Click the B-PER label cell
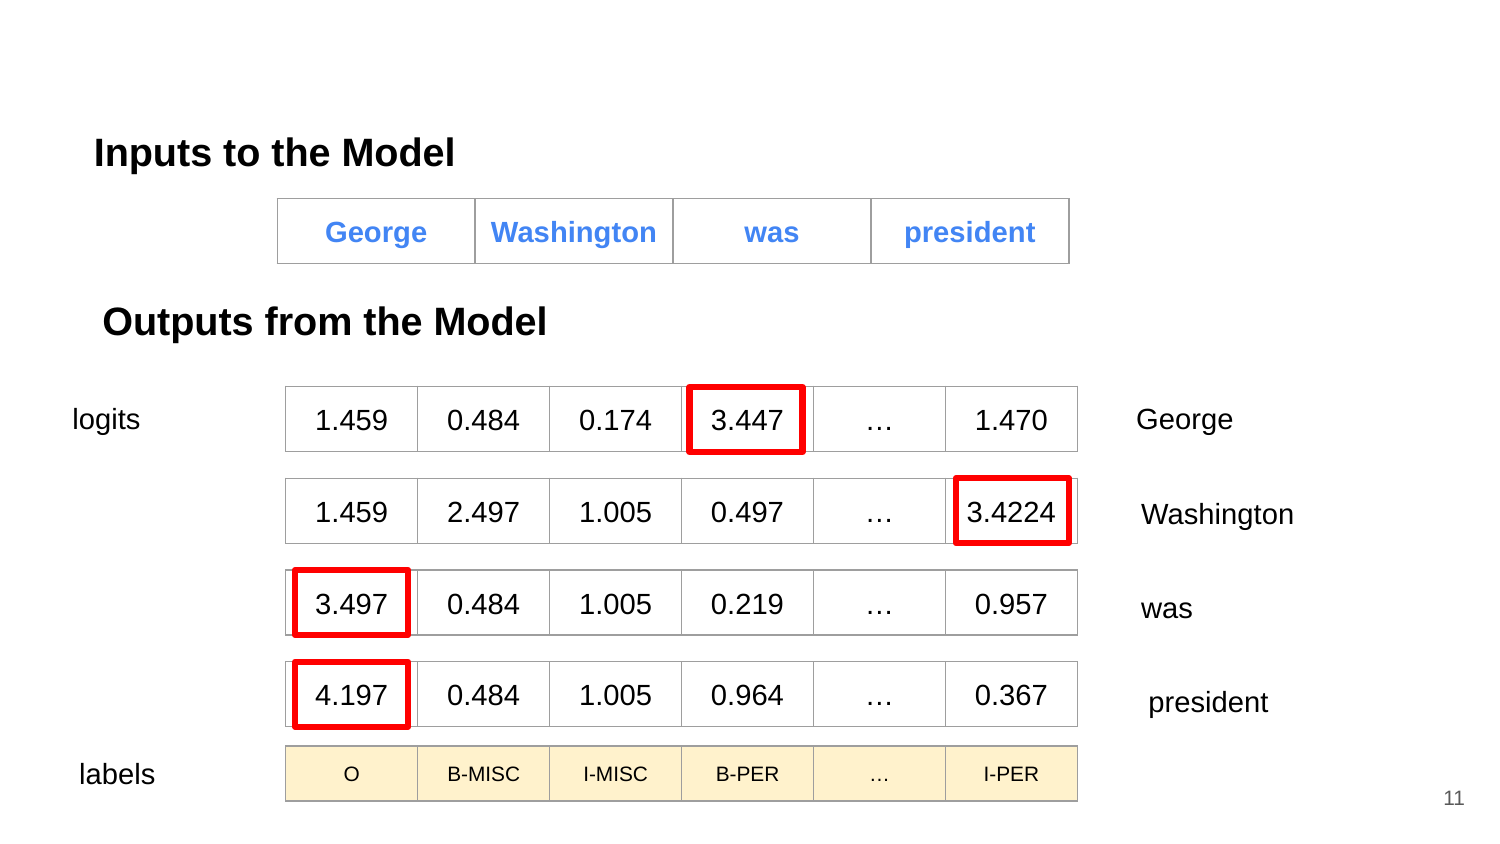 click(x=747, y=774)
